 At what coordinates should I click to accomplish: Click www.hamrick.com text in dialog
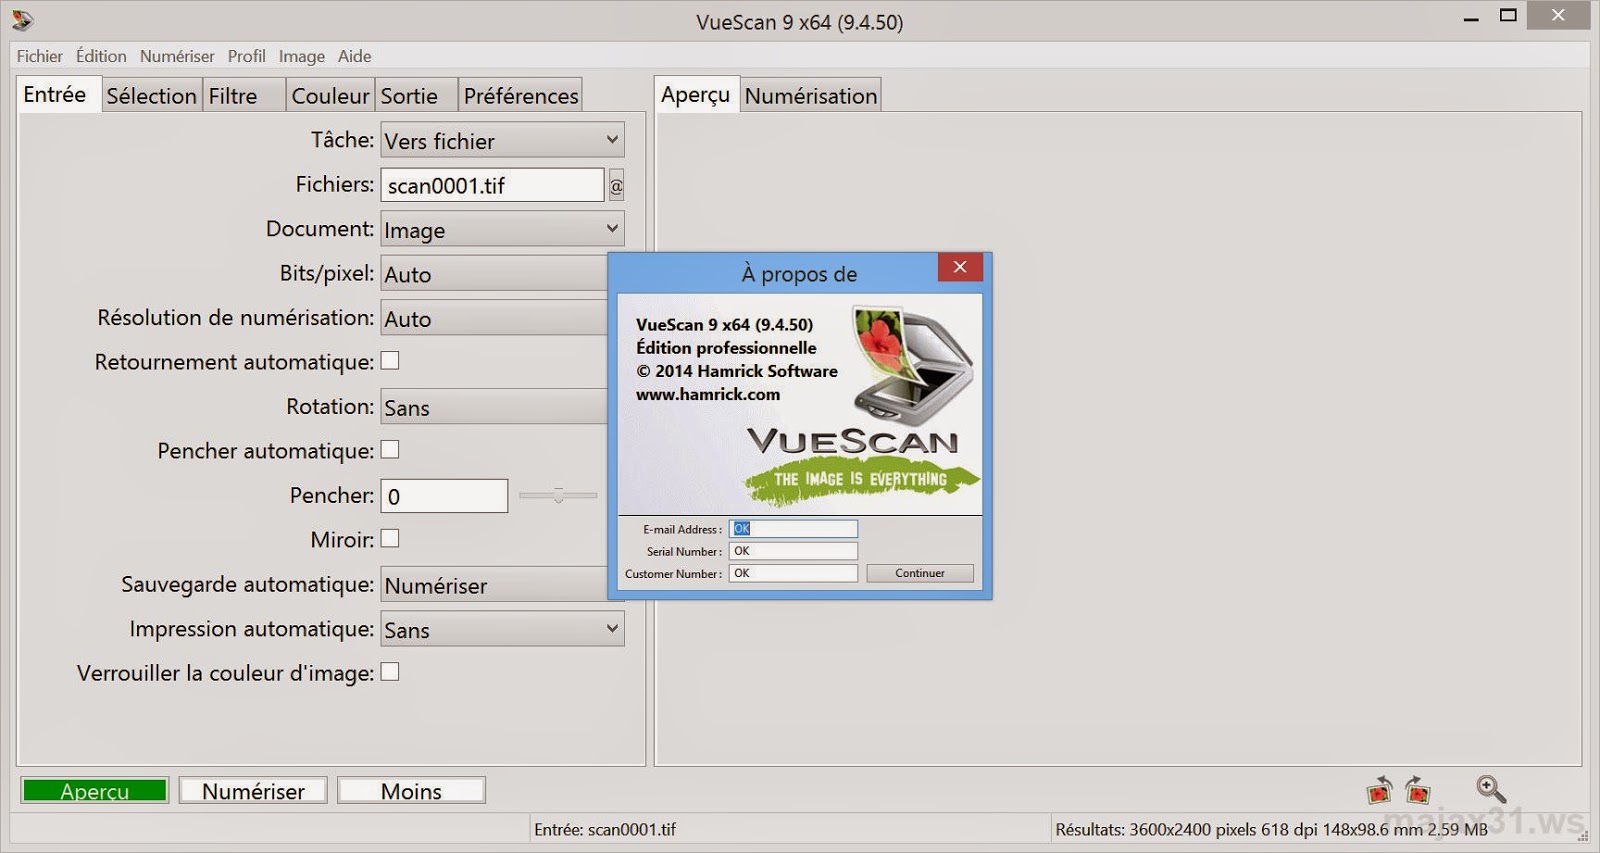[x=708, y=394]
